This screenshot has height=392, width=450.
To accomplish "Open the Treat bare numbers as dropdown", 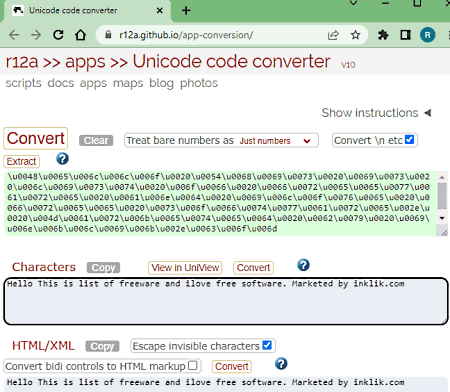I will (x=221, y=140).
